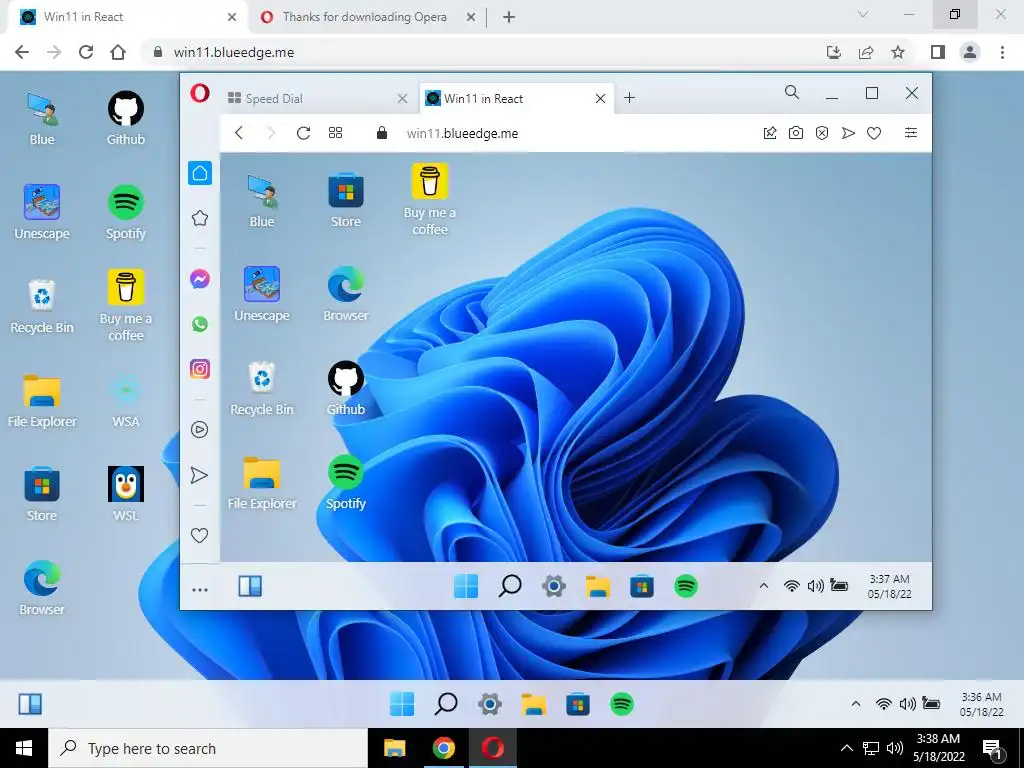Open Buy me a coffee in the Opera desktop
Image resolution: width=1024 pixels, height=768 pixels.
[430, 199]
